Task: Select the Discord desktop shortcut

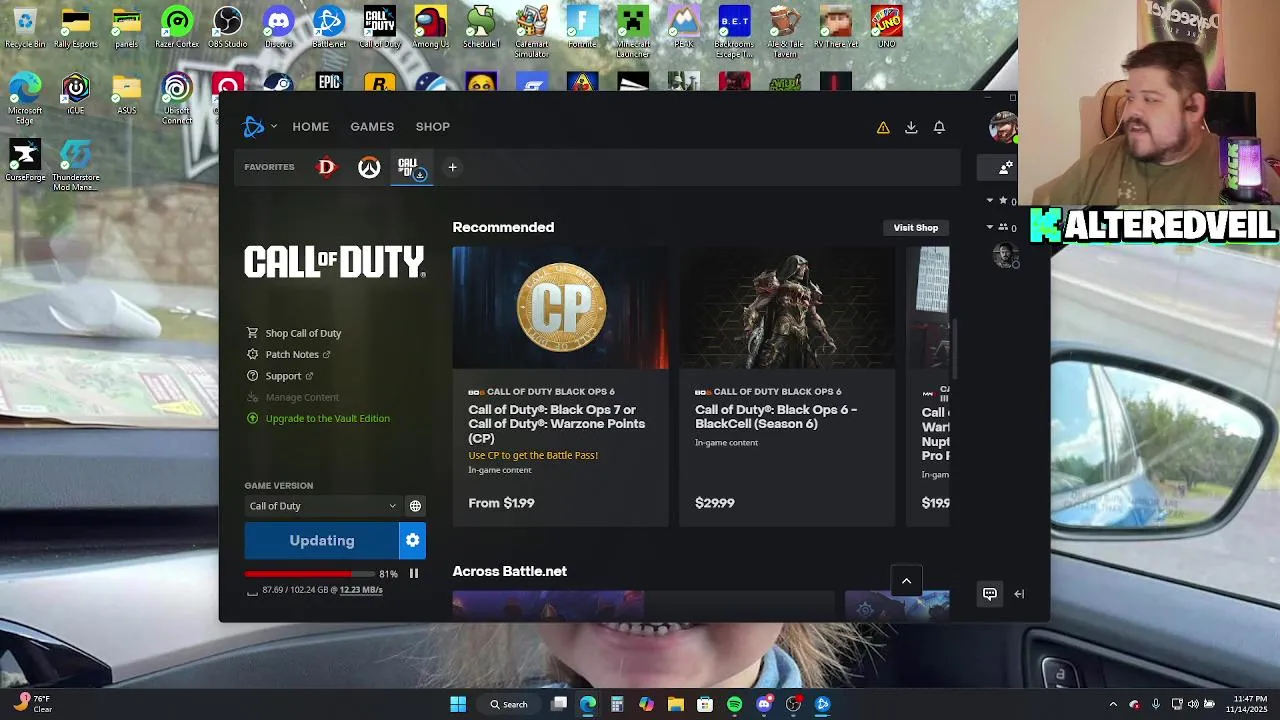Action: [x=279, y=27]
